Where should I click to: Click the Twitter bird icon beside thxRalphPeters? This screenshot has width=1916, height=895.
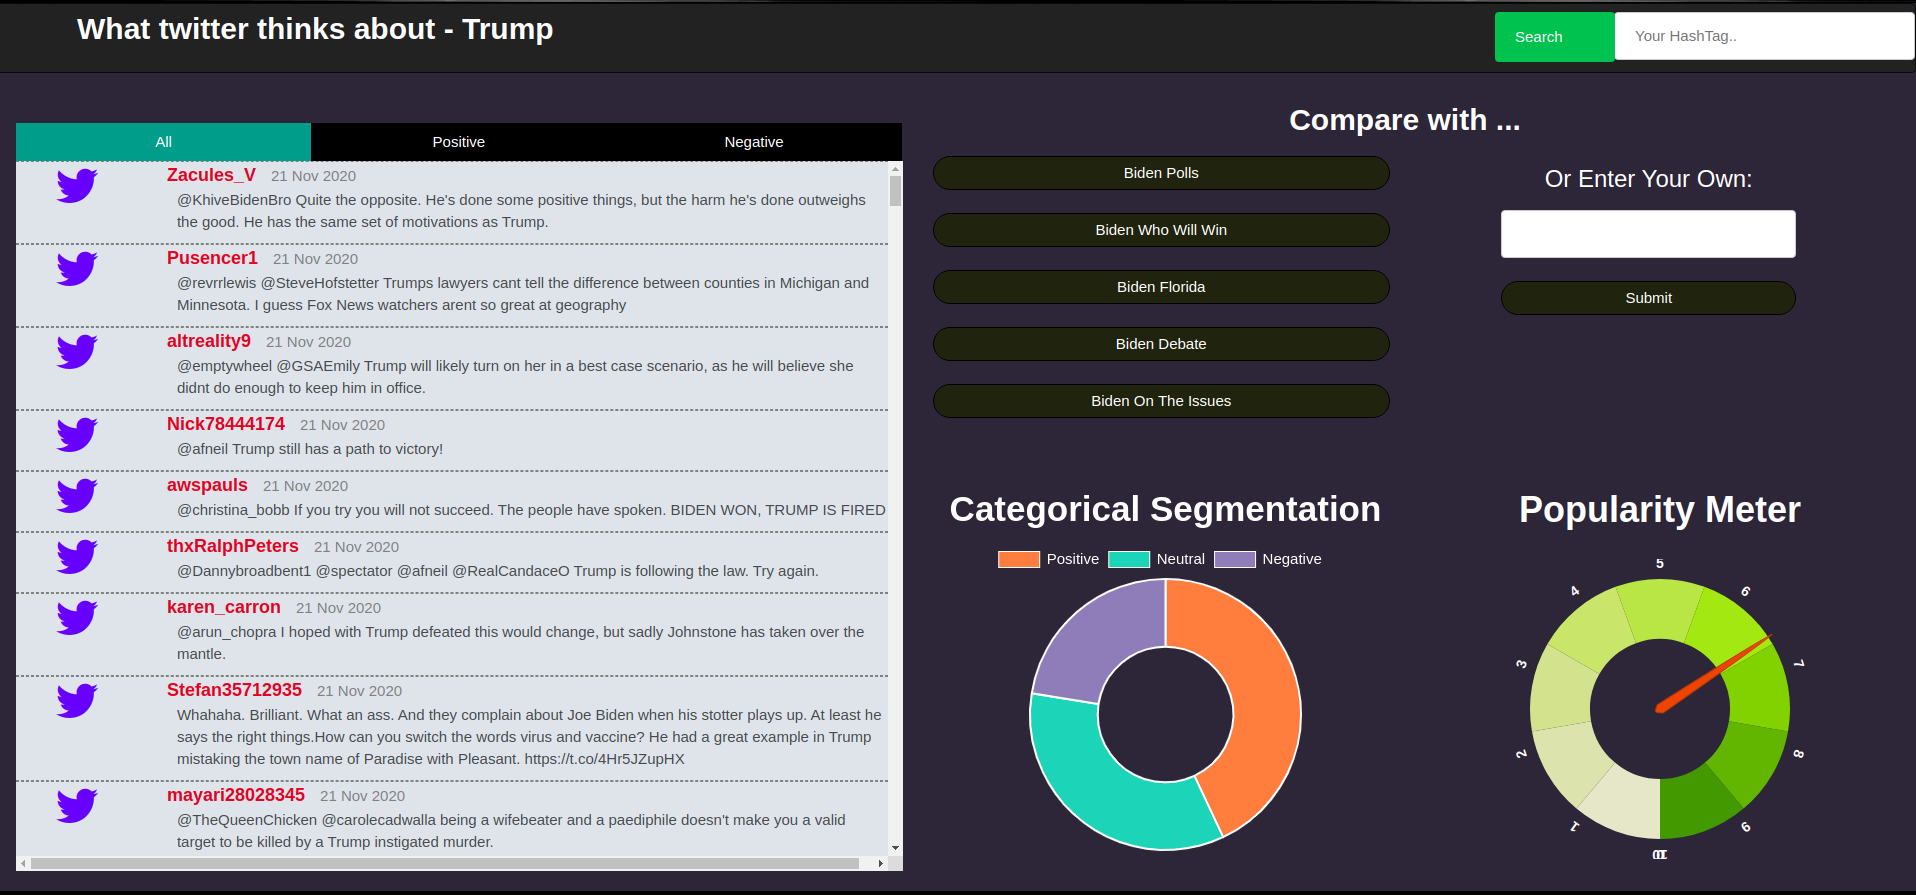pyautogui.click(x=77, y=557)
